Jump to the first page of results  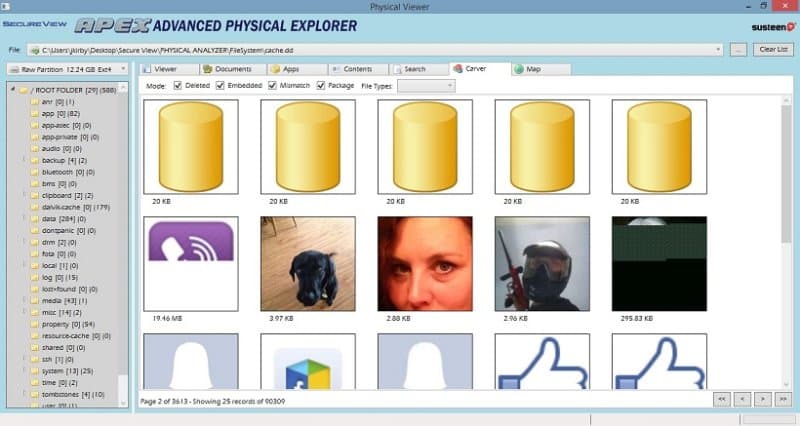(x=722, y=398)
